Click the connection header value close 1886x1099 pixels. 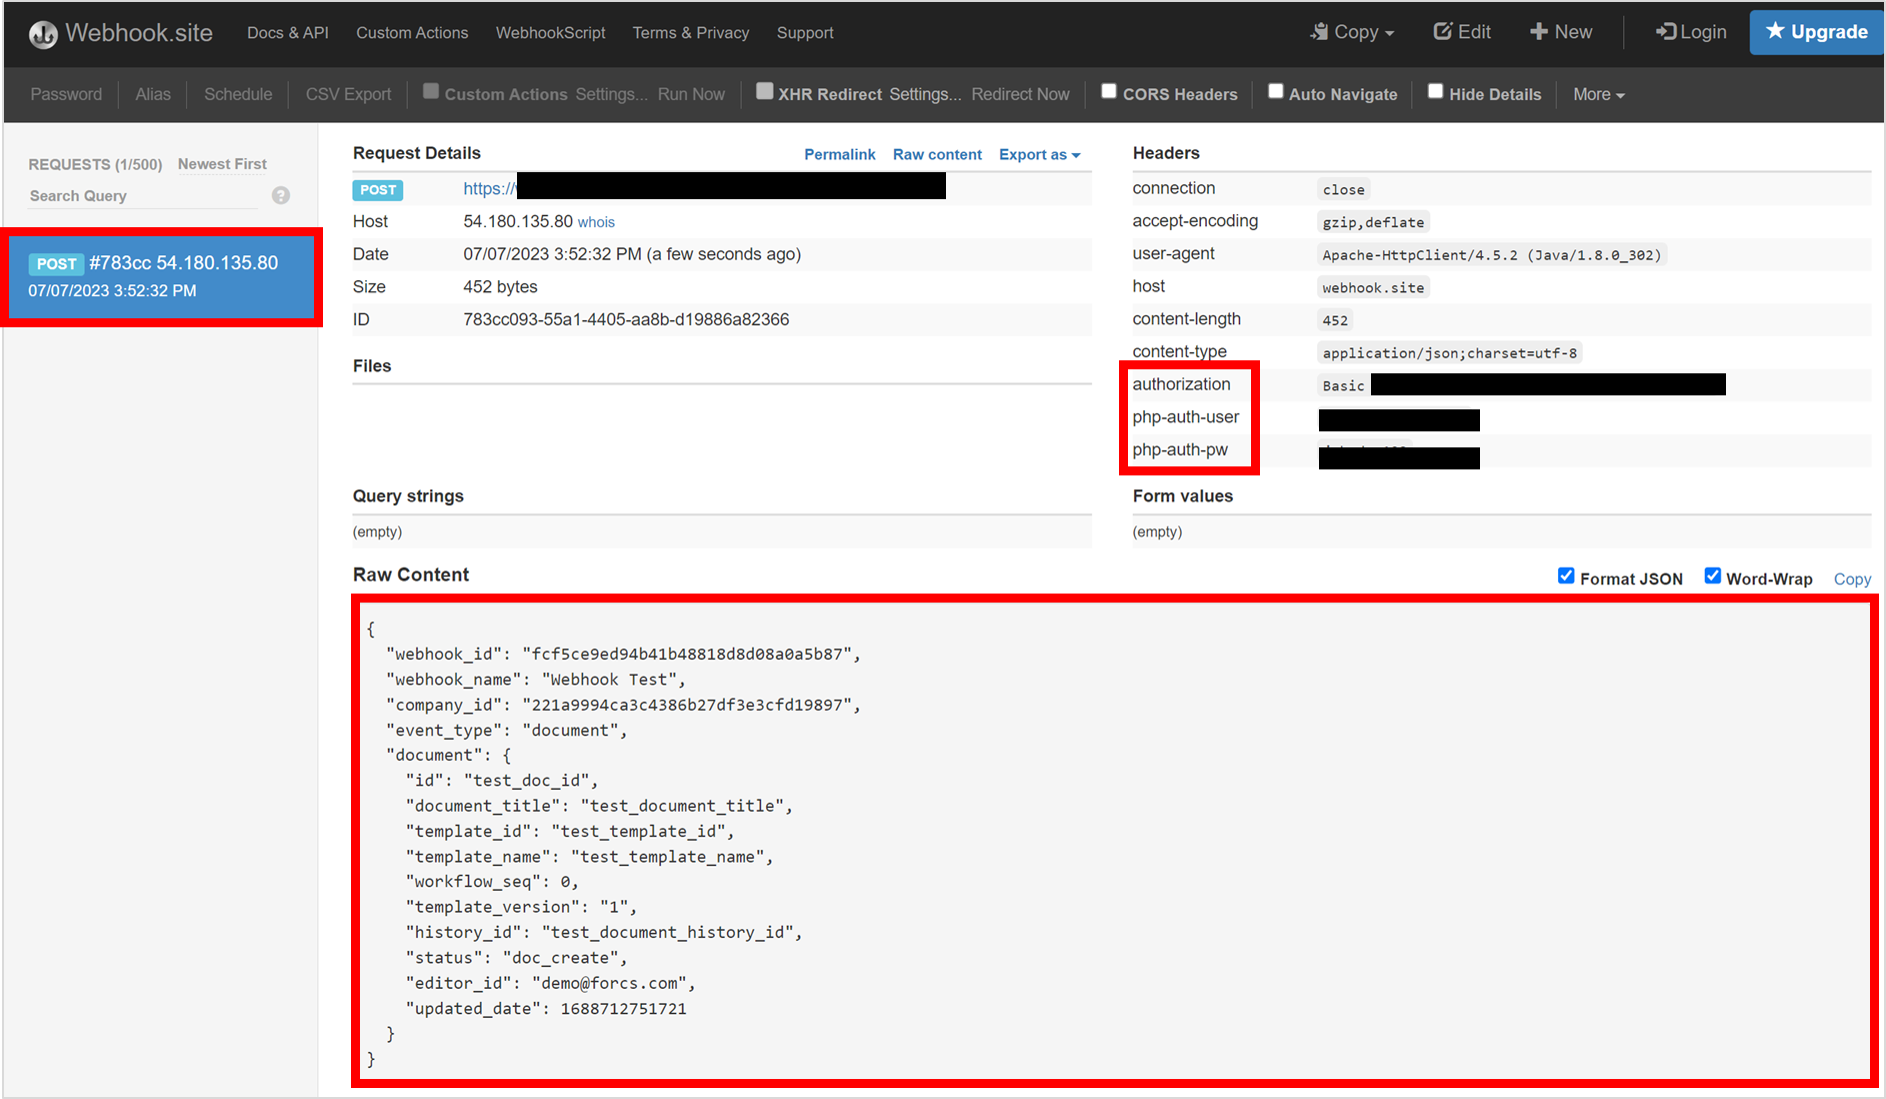[x=1343, y=190]
